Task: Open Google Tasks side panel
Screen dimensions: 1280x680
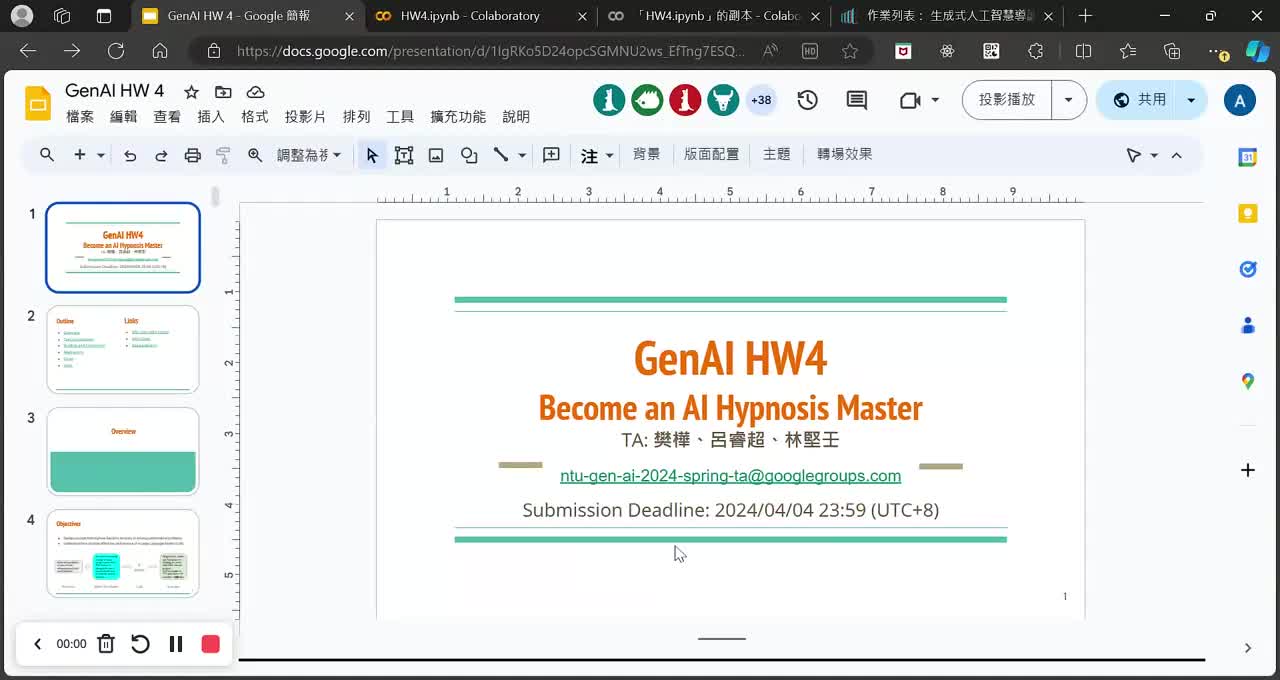Action: click(x=1247, y=269)
